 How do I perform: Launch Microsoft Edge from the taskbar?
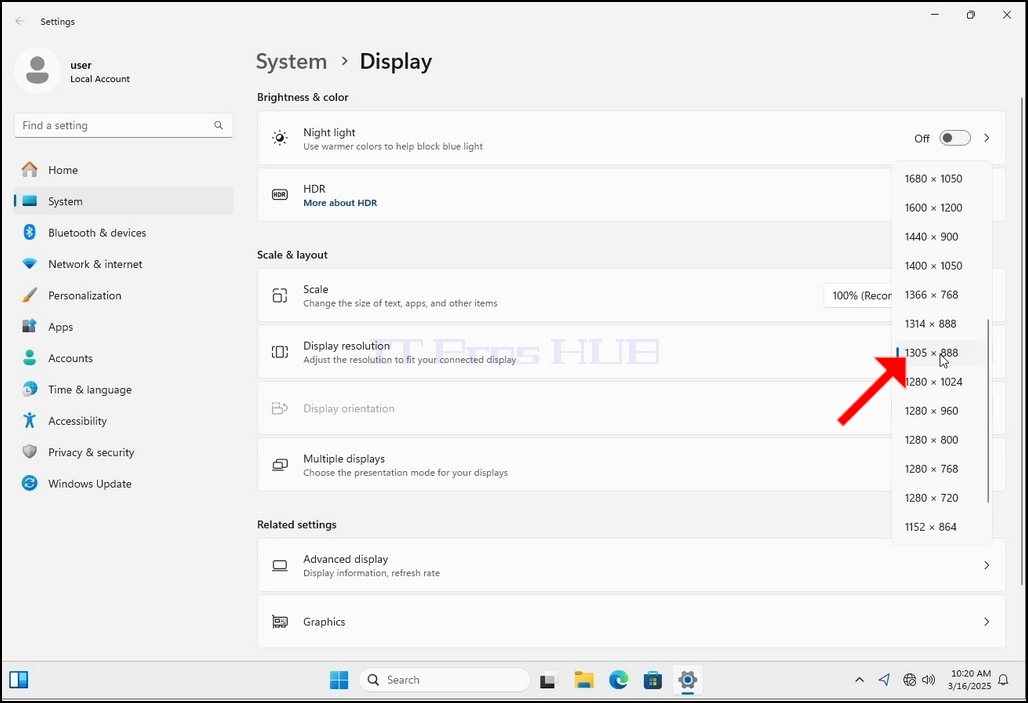pyautogui.click(x=618, y=680)
